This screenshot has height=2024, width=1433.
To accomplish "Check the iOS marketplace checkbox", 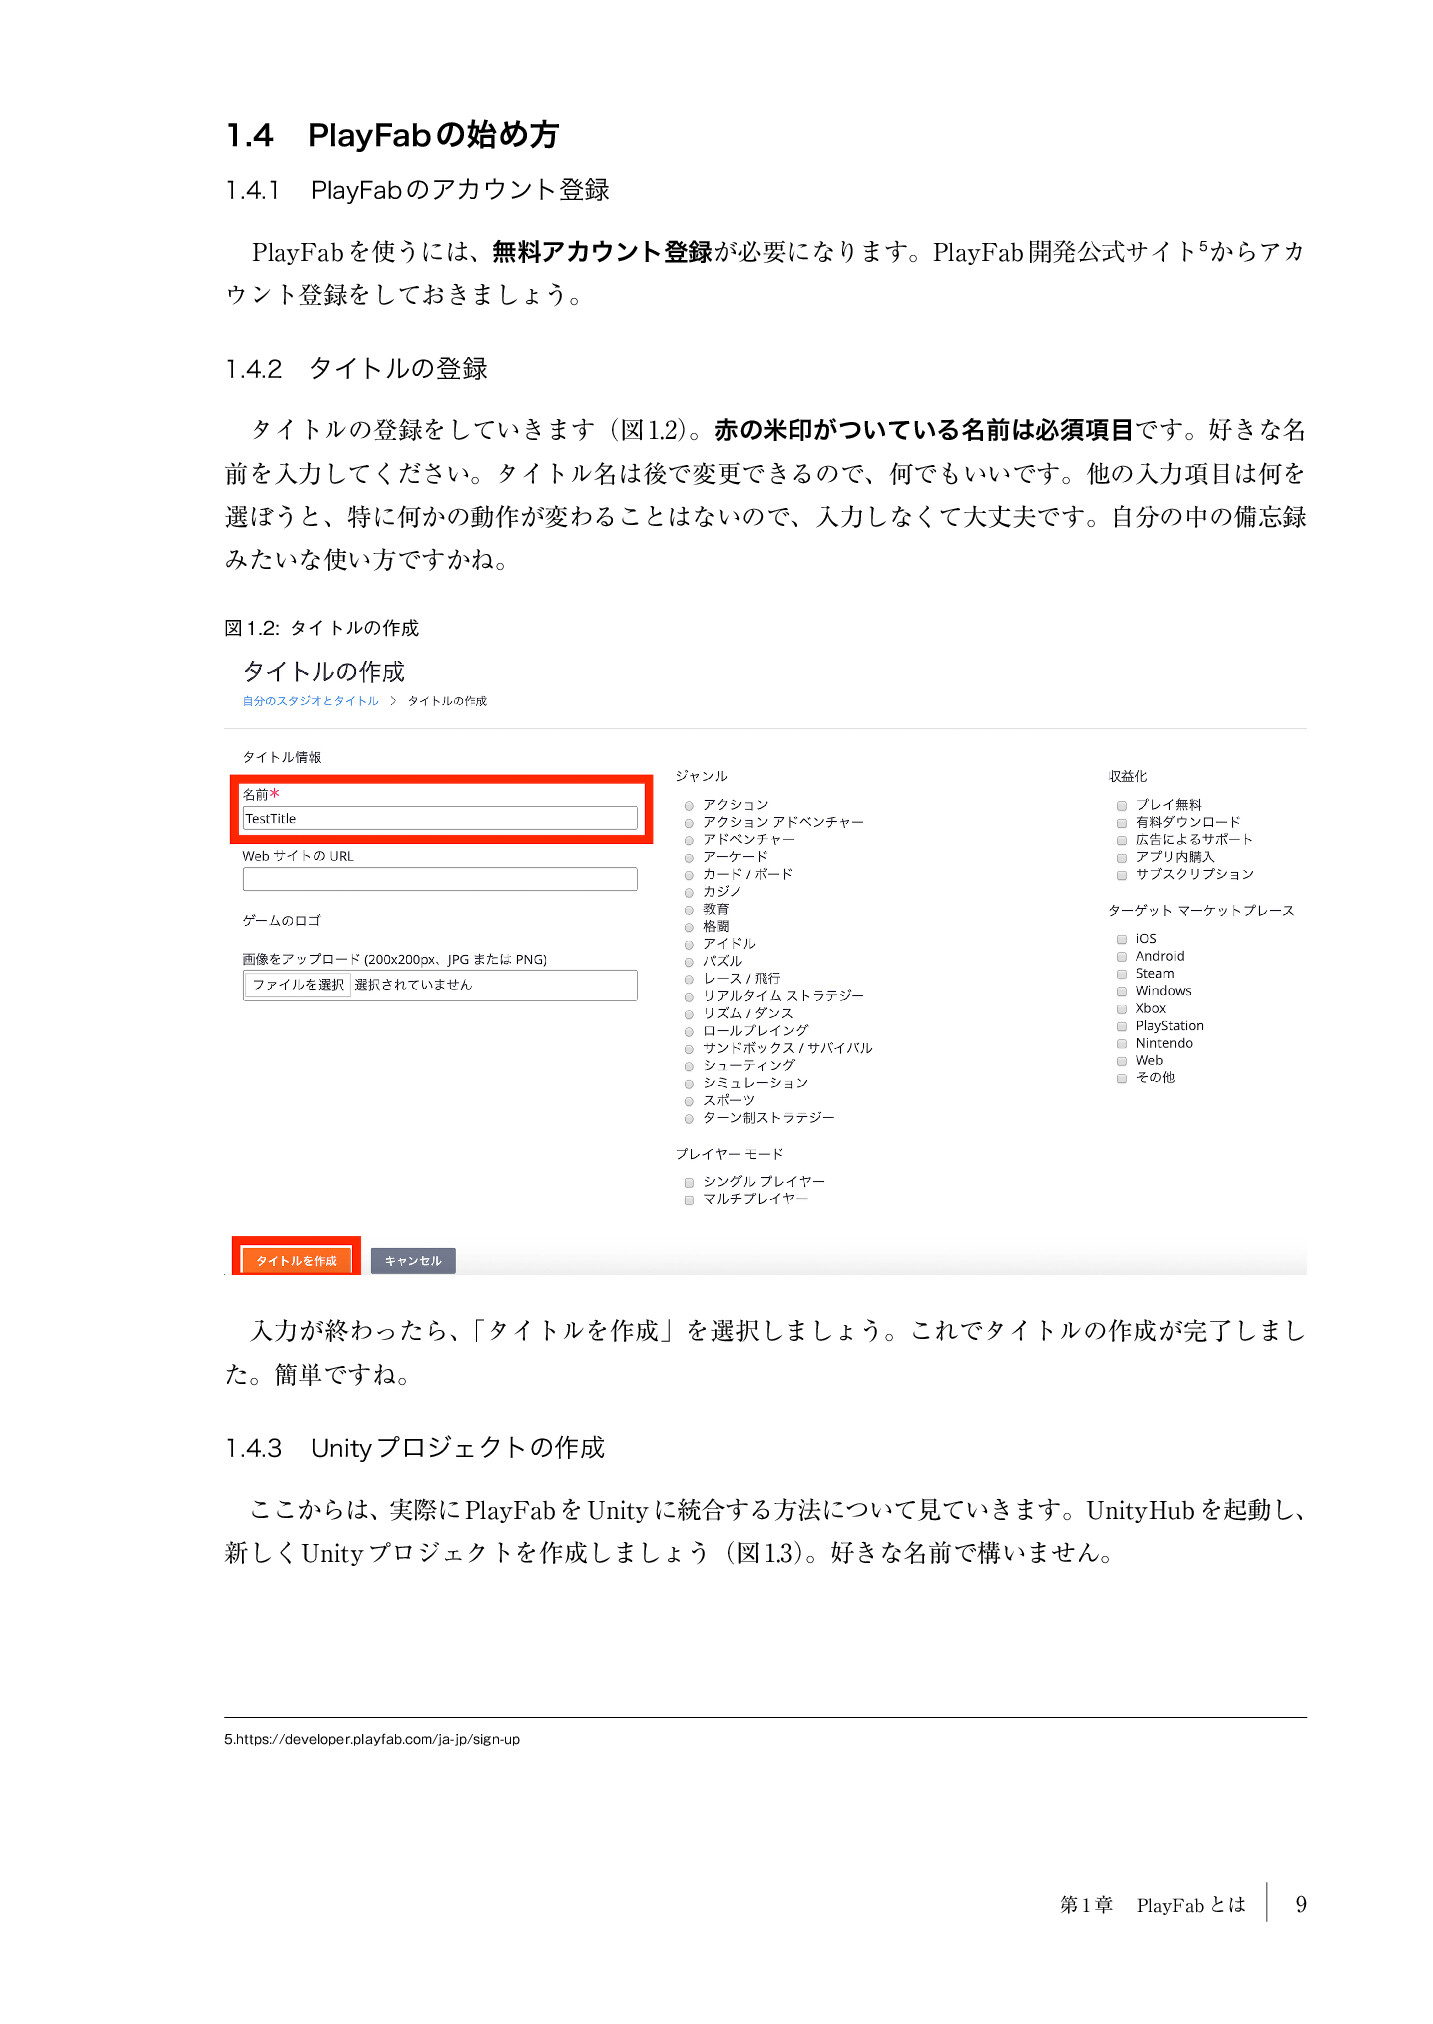I will pyautogui.click(x=1122, y=940).
